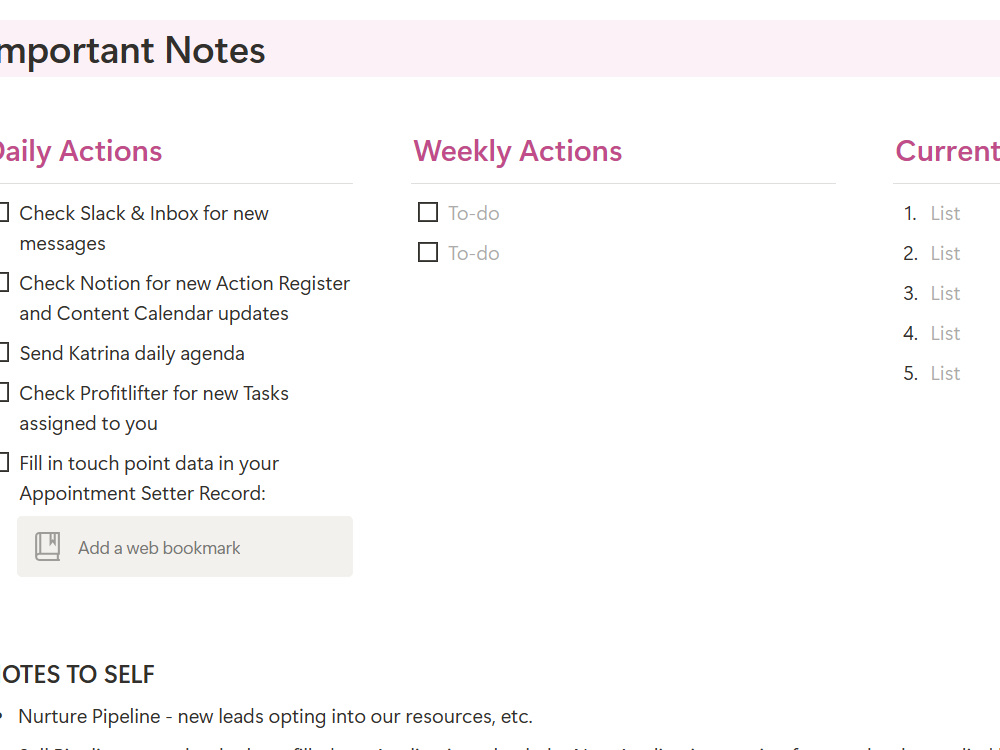The height and width of the screenshot is (750, 1000).
Task: Click numbered list item 5 placeholder
Action: [x=945, y=373]
